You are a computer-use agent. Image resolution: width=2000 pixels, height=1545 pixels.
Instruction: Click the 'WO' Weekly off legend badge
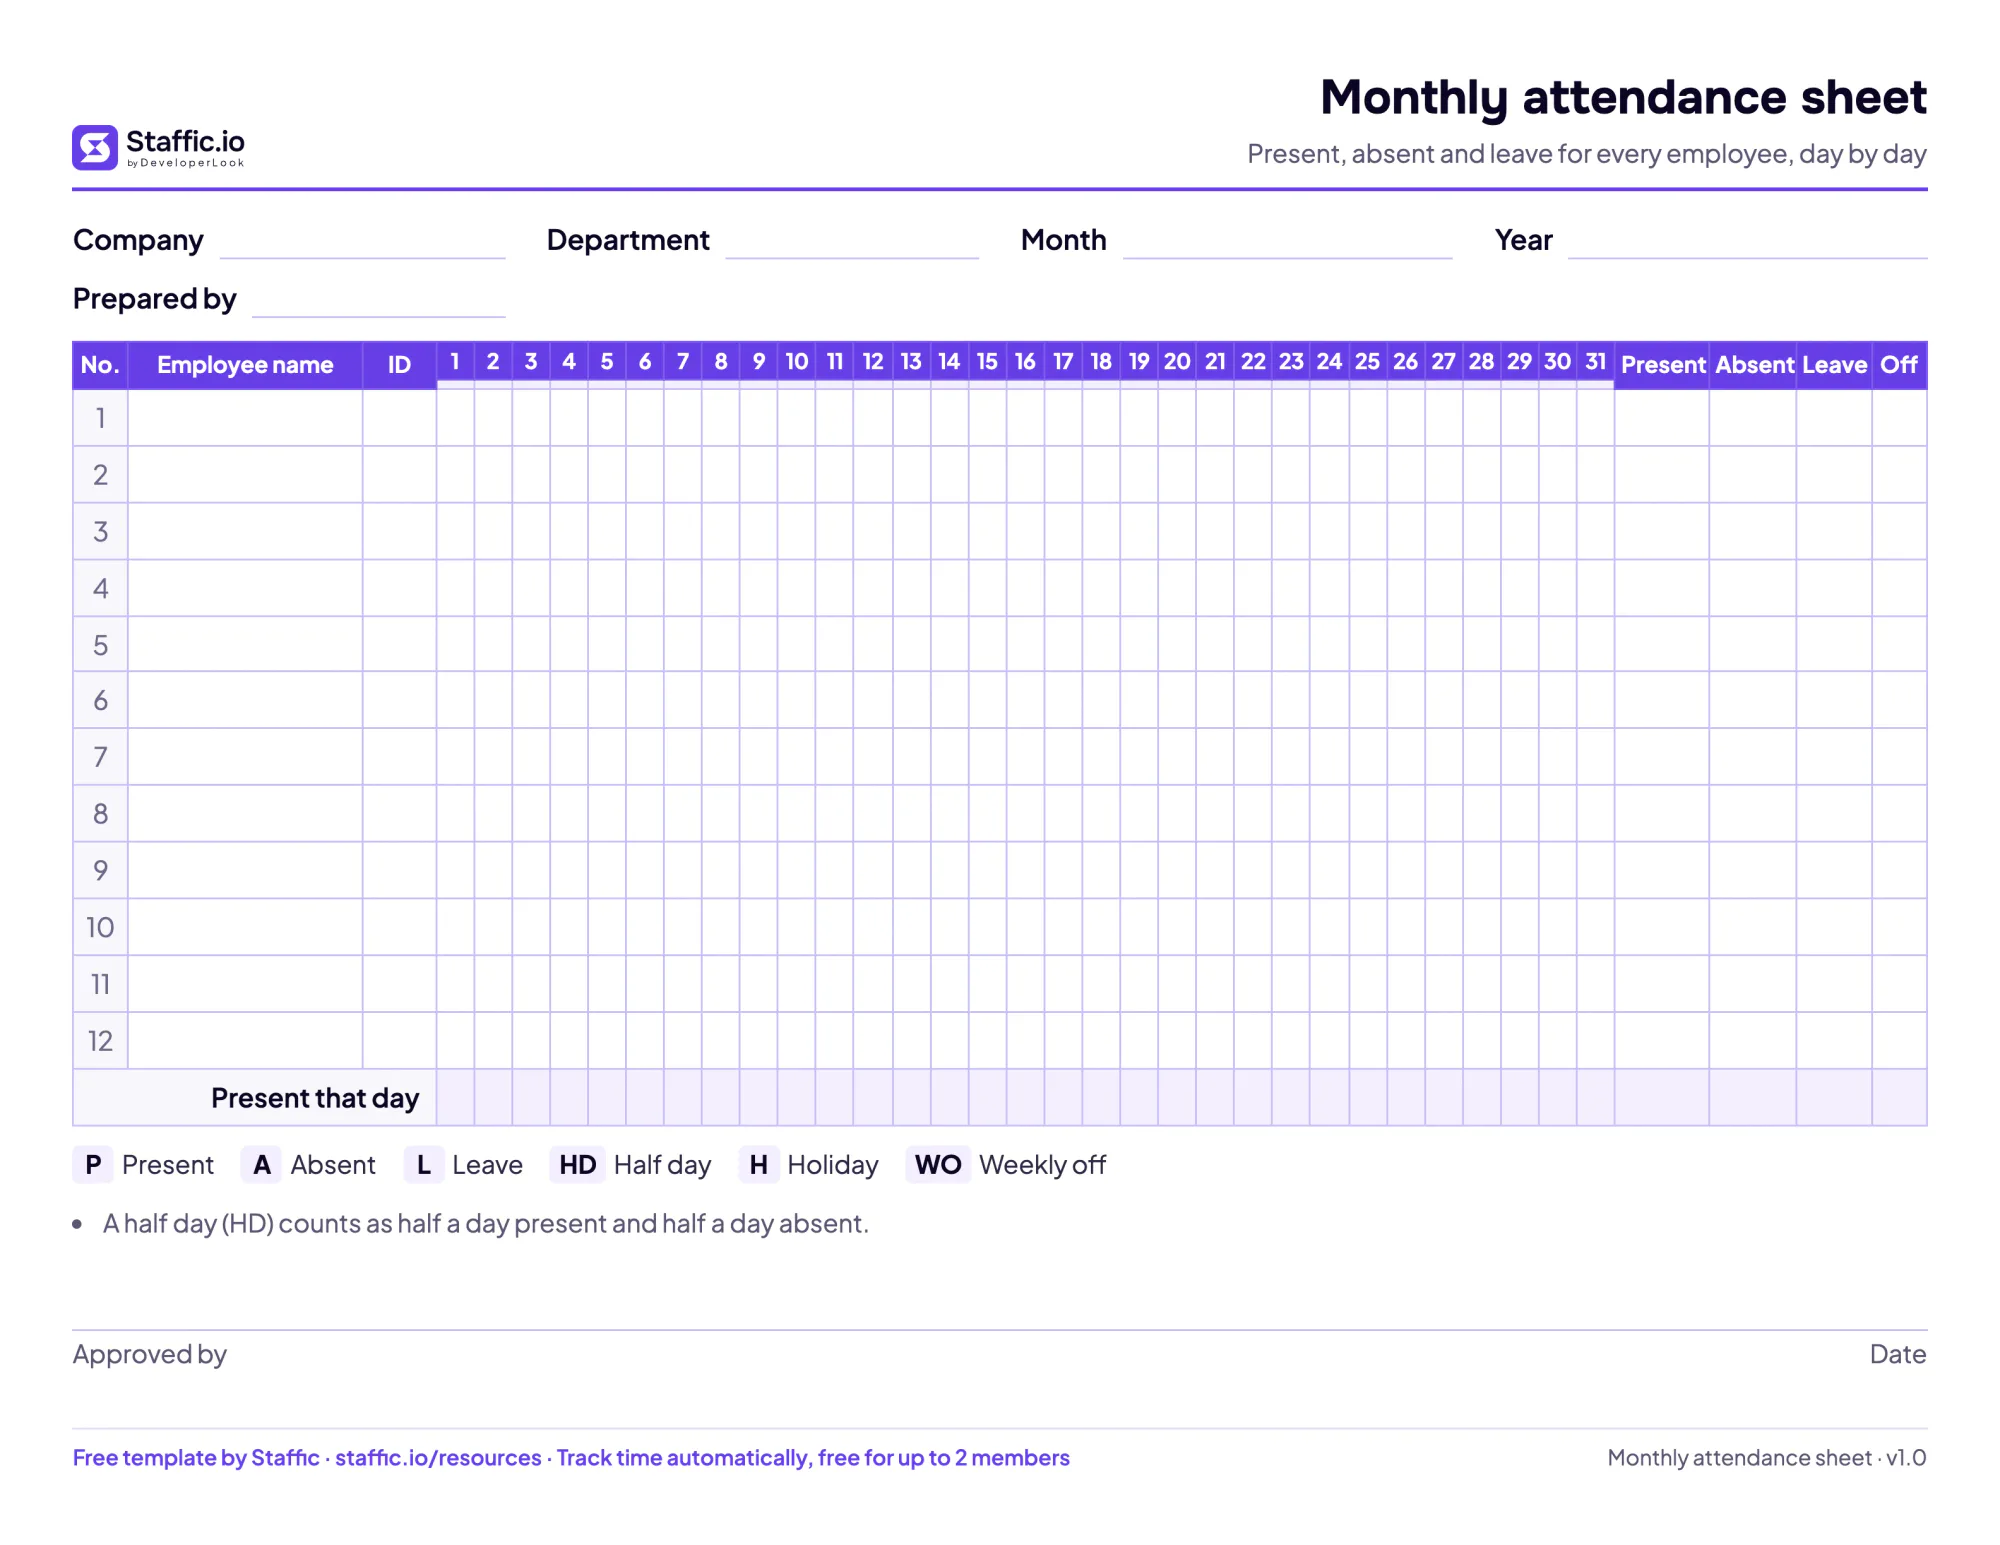click(x=938, y=1165)
